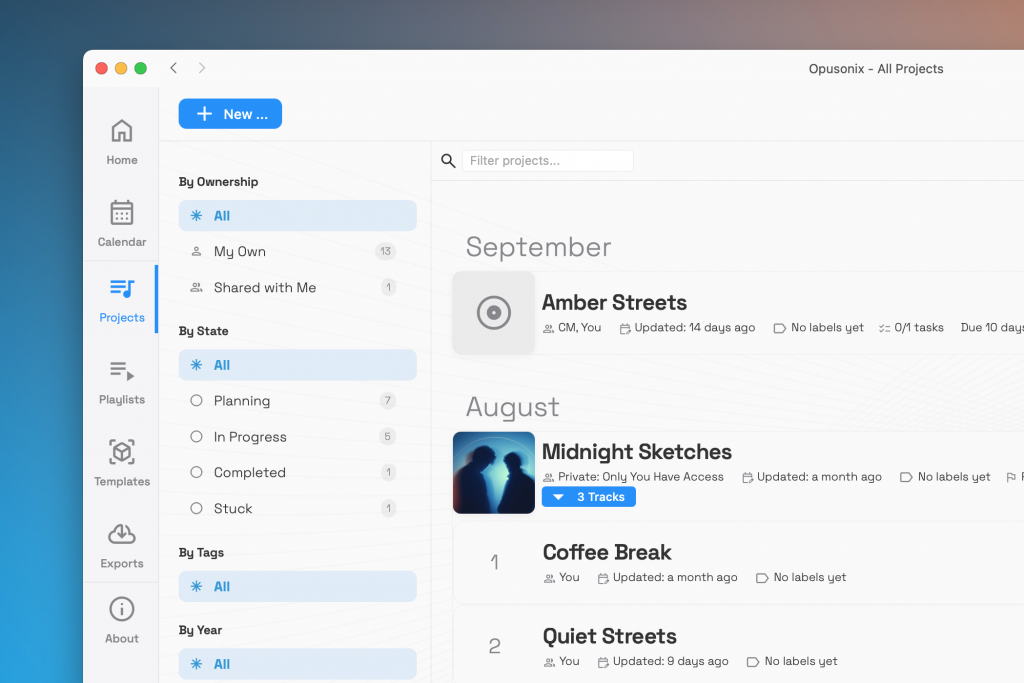Screen dimensions: 1024x683
Task: Open the Exports cloud icon
Action: 121,535
